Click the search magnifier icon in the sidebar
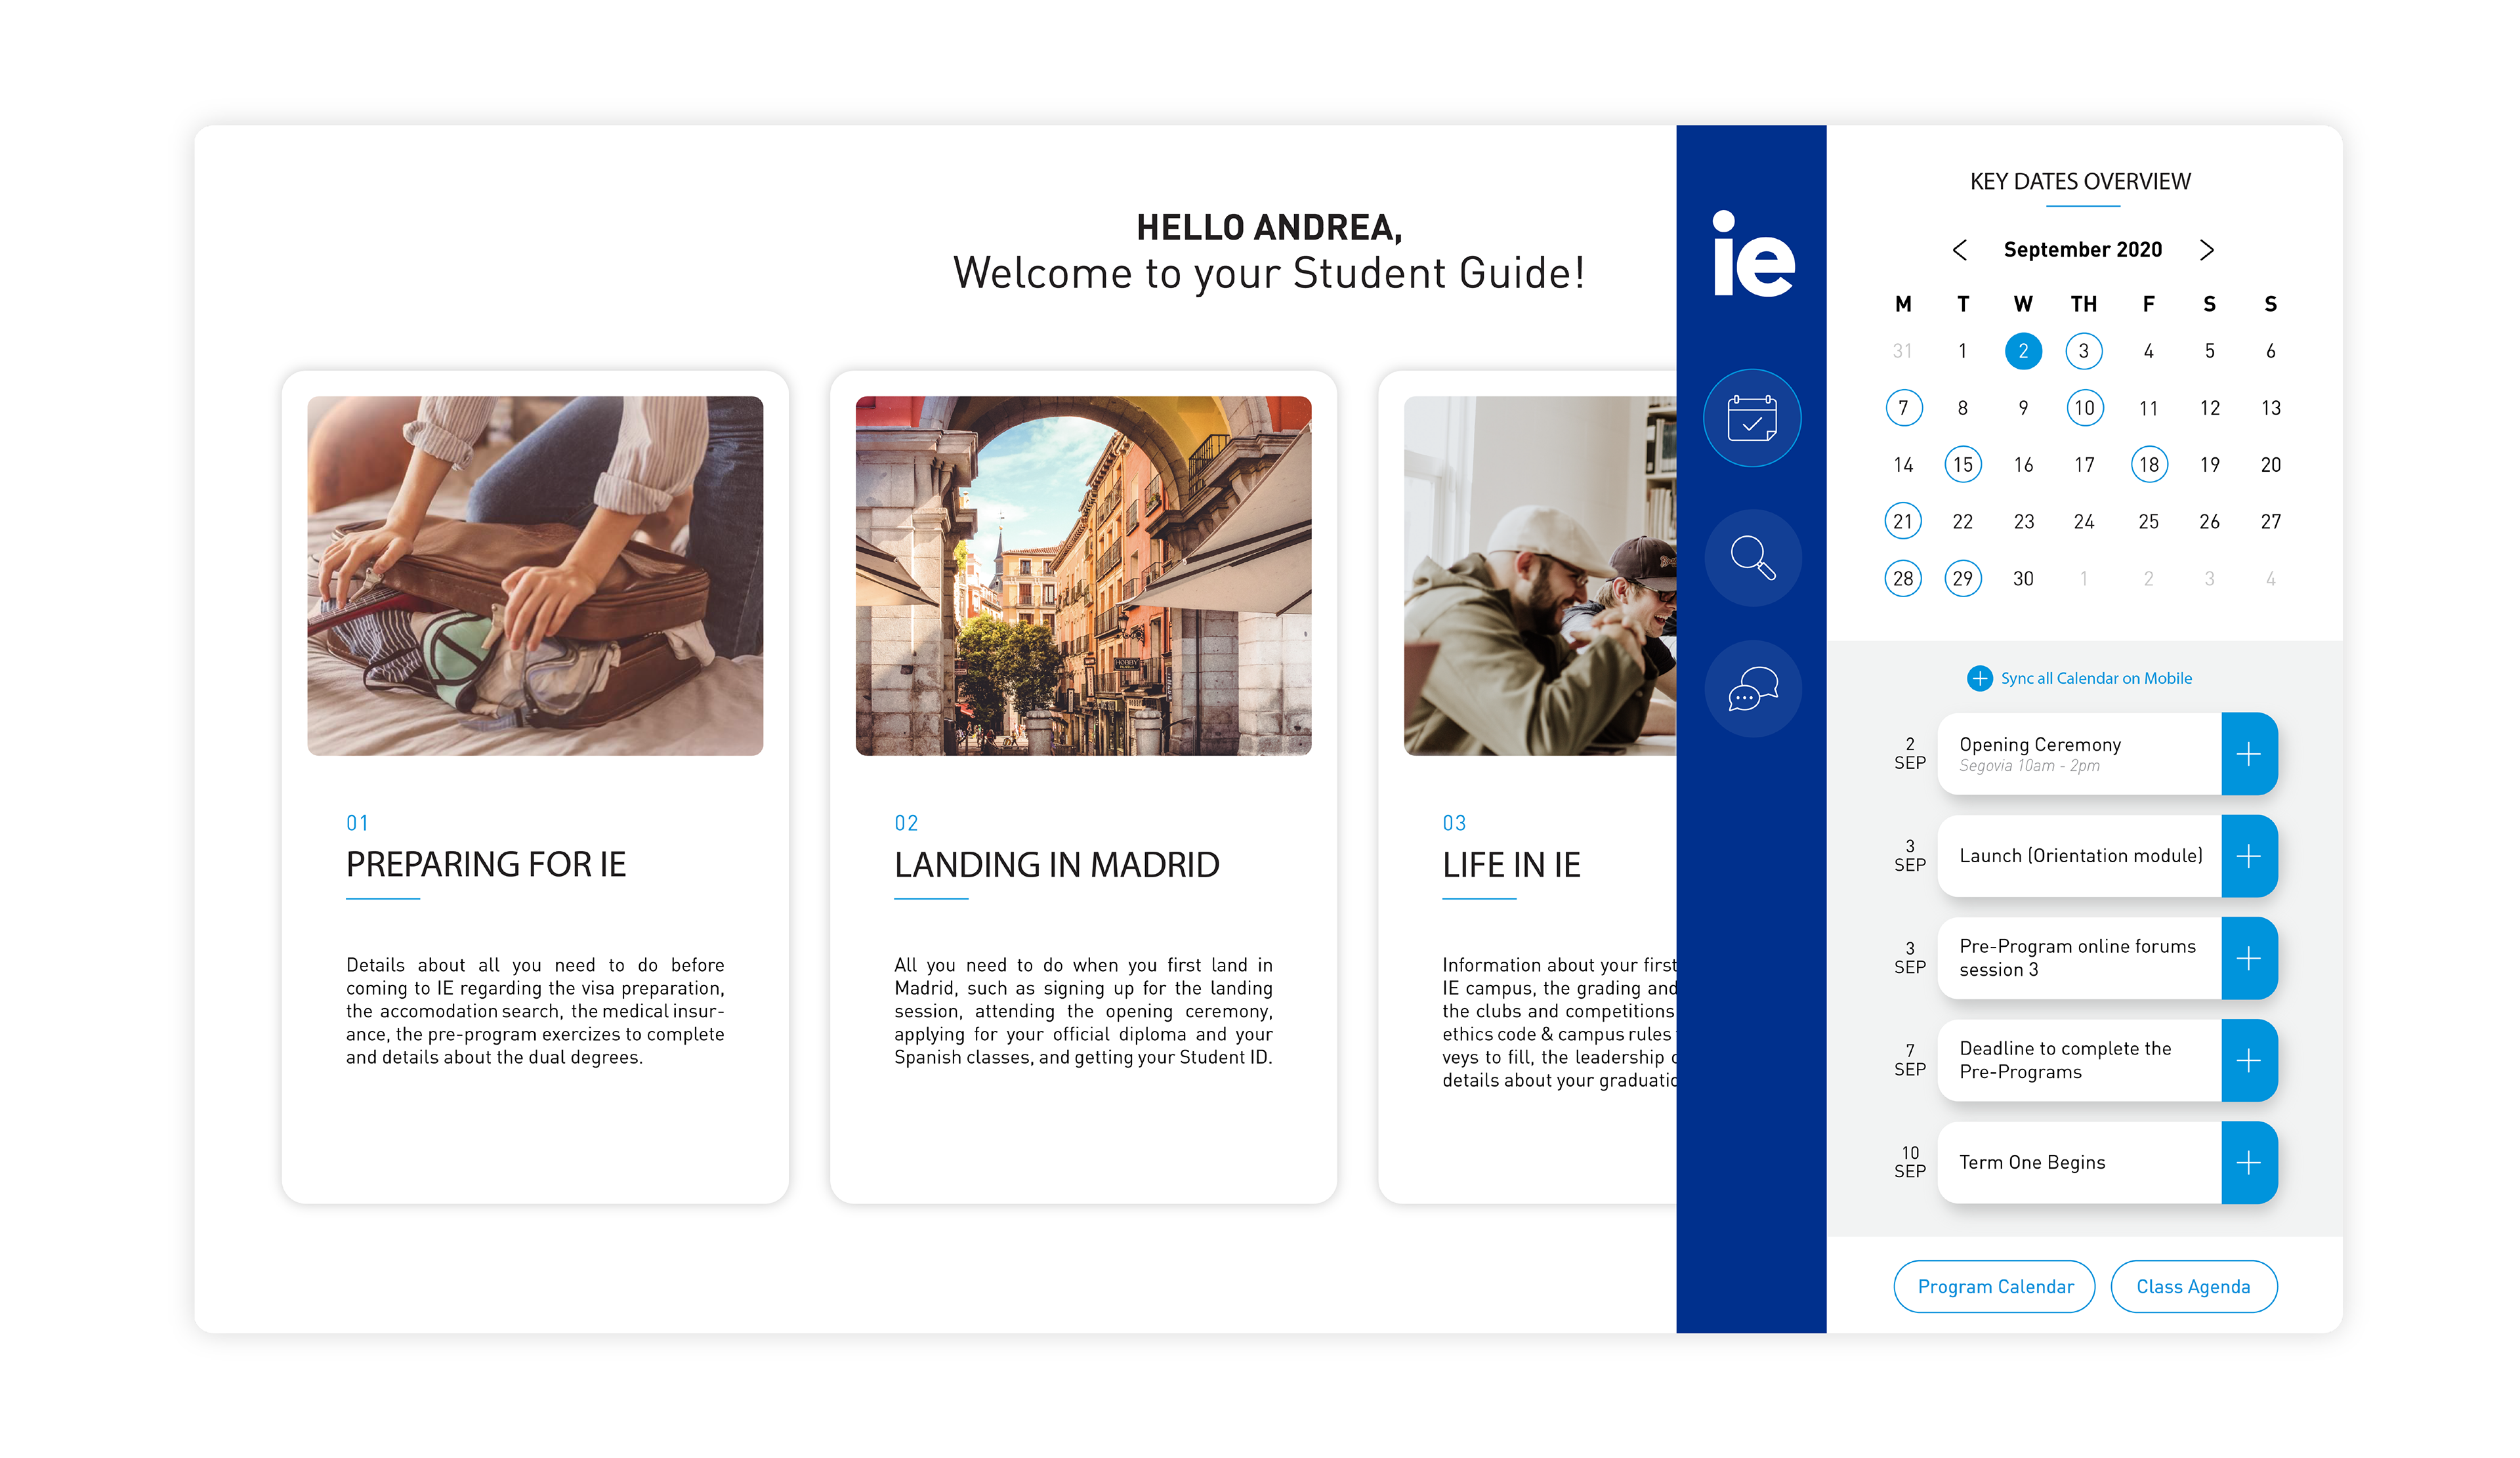This screenshot has width=2520, height=1458. point(1752,557)
